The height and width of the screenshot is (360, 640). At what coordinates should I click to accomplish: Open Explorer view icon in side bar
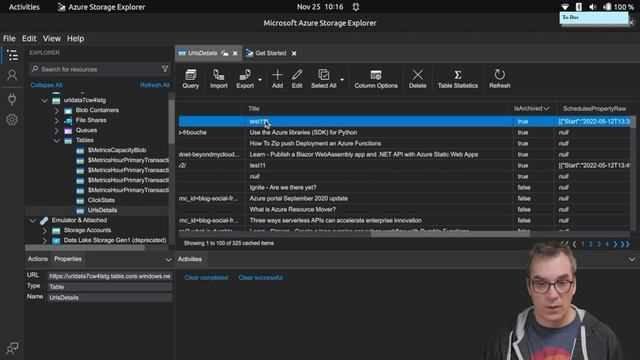coord(12,55)
